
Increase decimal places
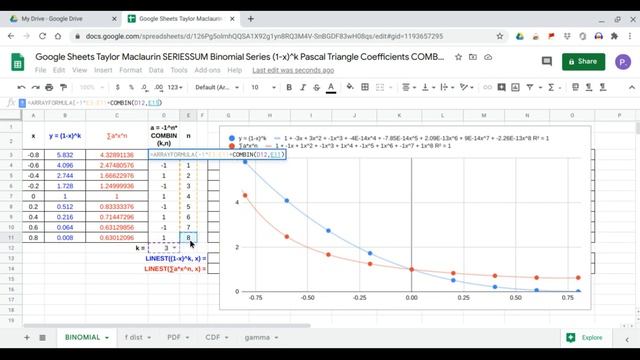click(x=159, y=87)
